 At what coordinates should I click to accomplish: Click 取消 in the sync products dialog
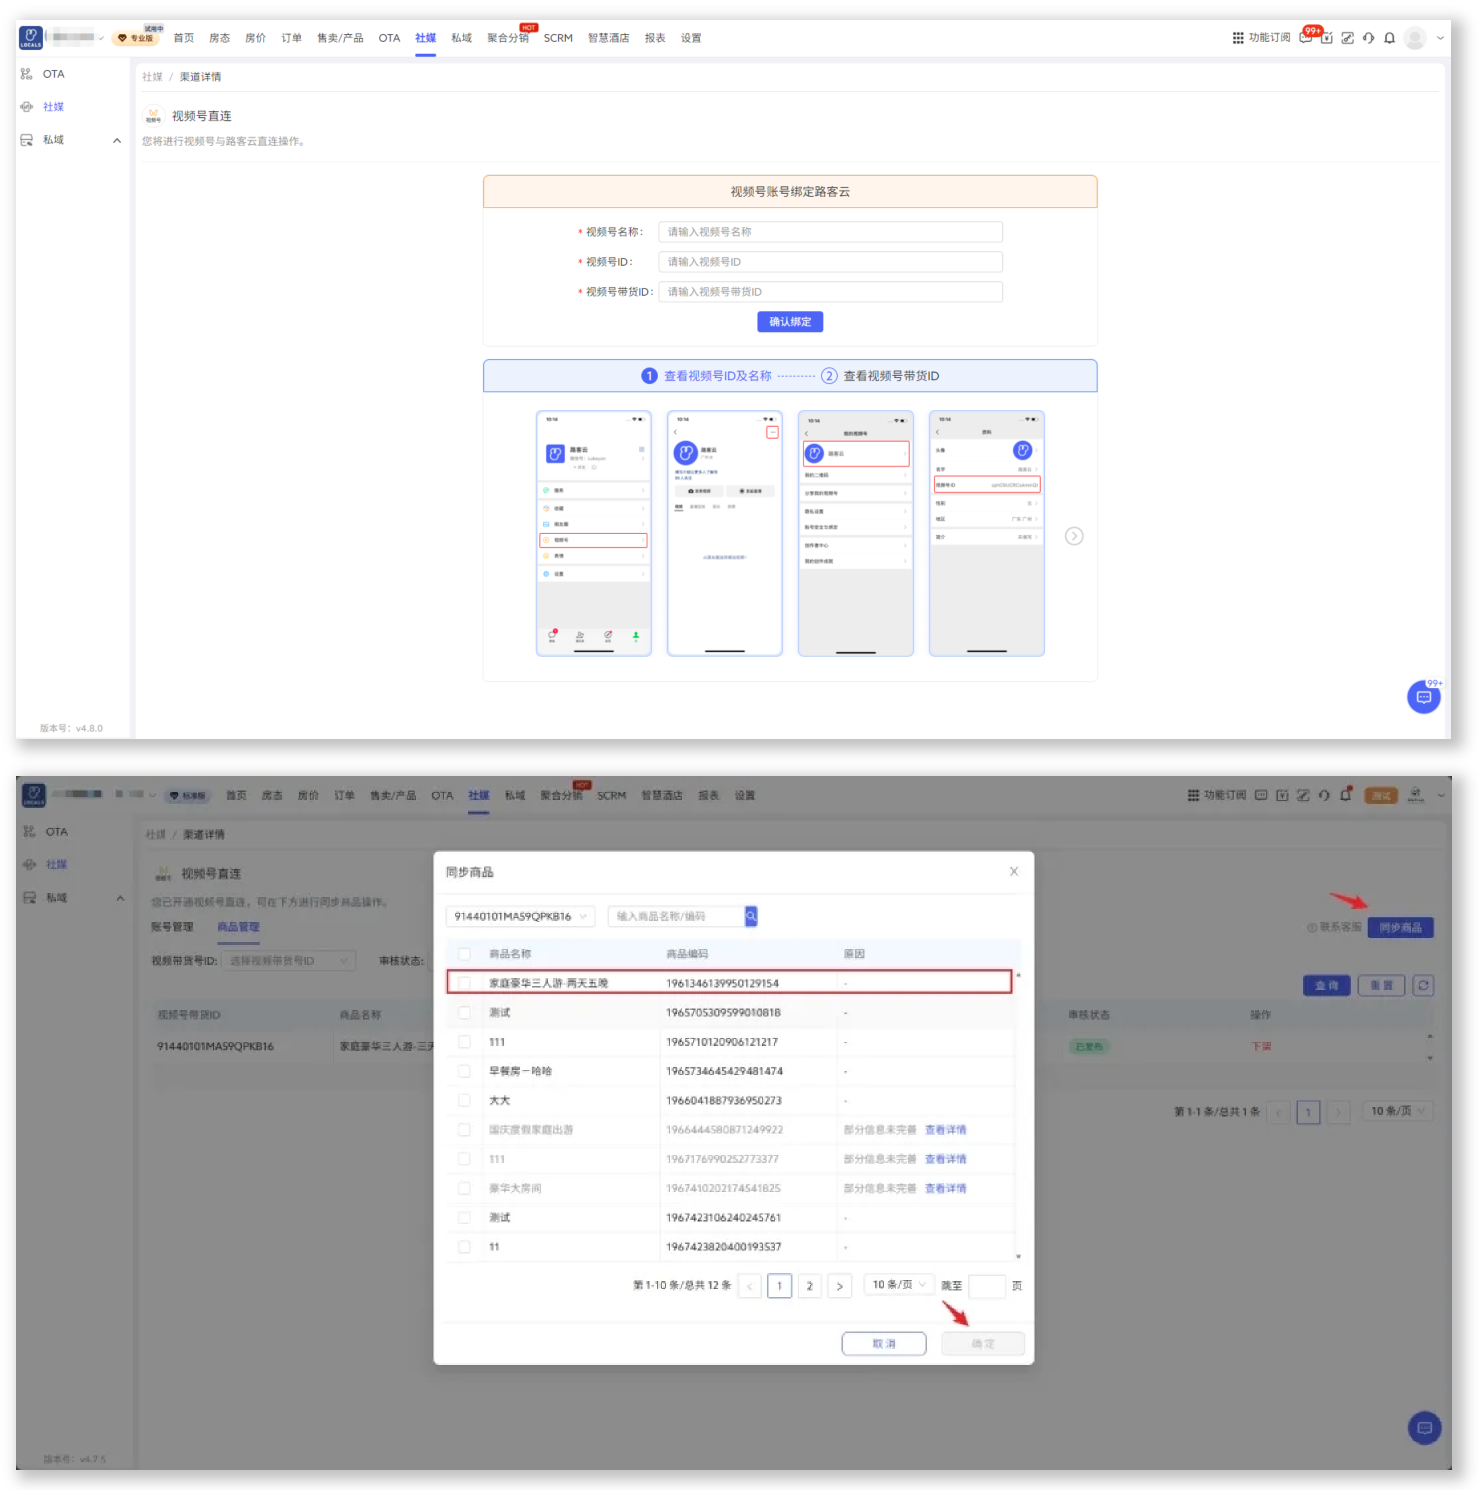884,1344
